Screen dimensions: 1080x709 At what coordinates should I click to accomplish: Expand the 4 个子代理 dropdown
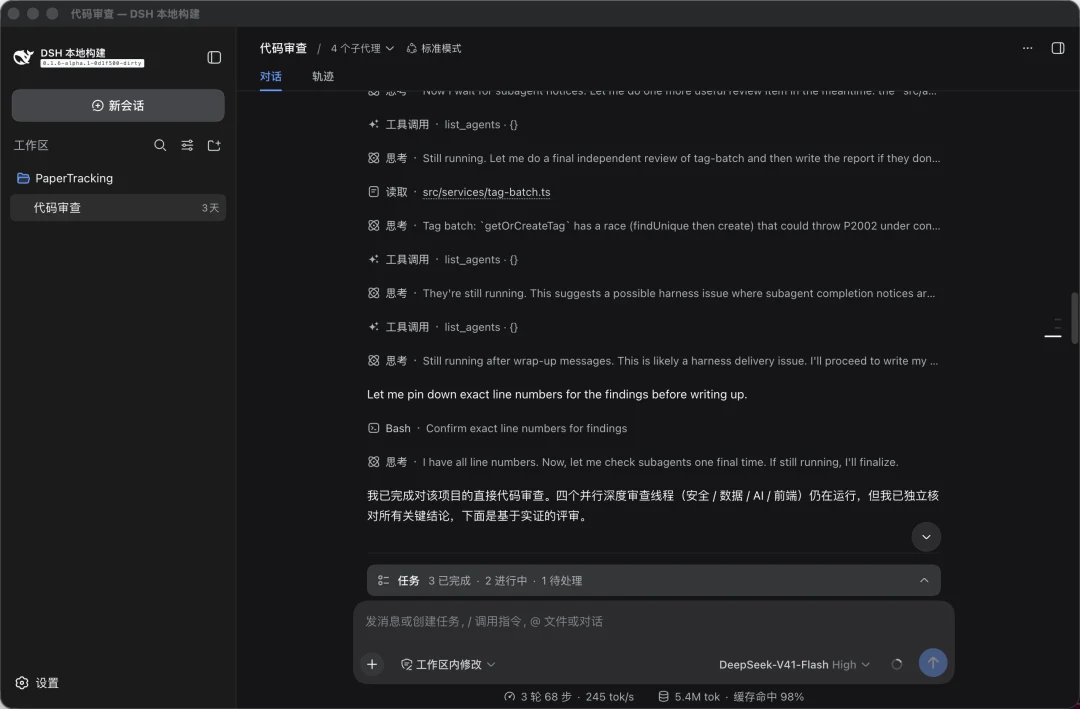coord(362,48)
